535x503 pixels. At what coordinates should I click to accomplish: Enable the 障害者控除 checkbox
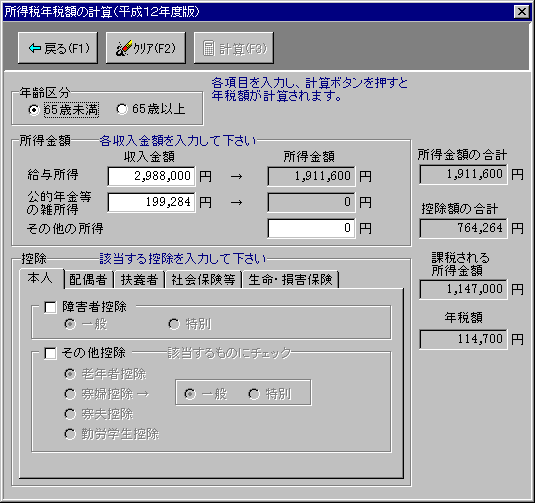50,307
